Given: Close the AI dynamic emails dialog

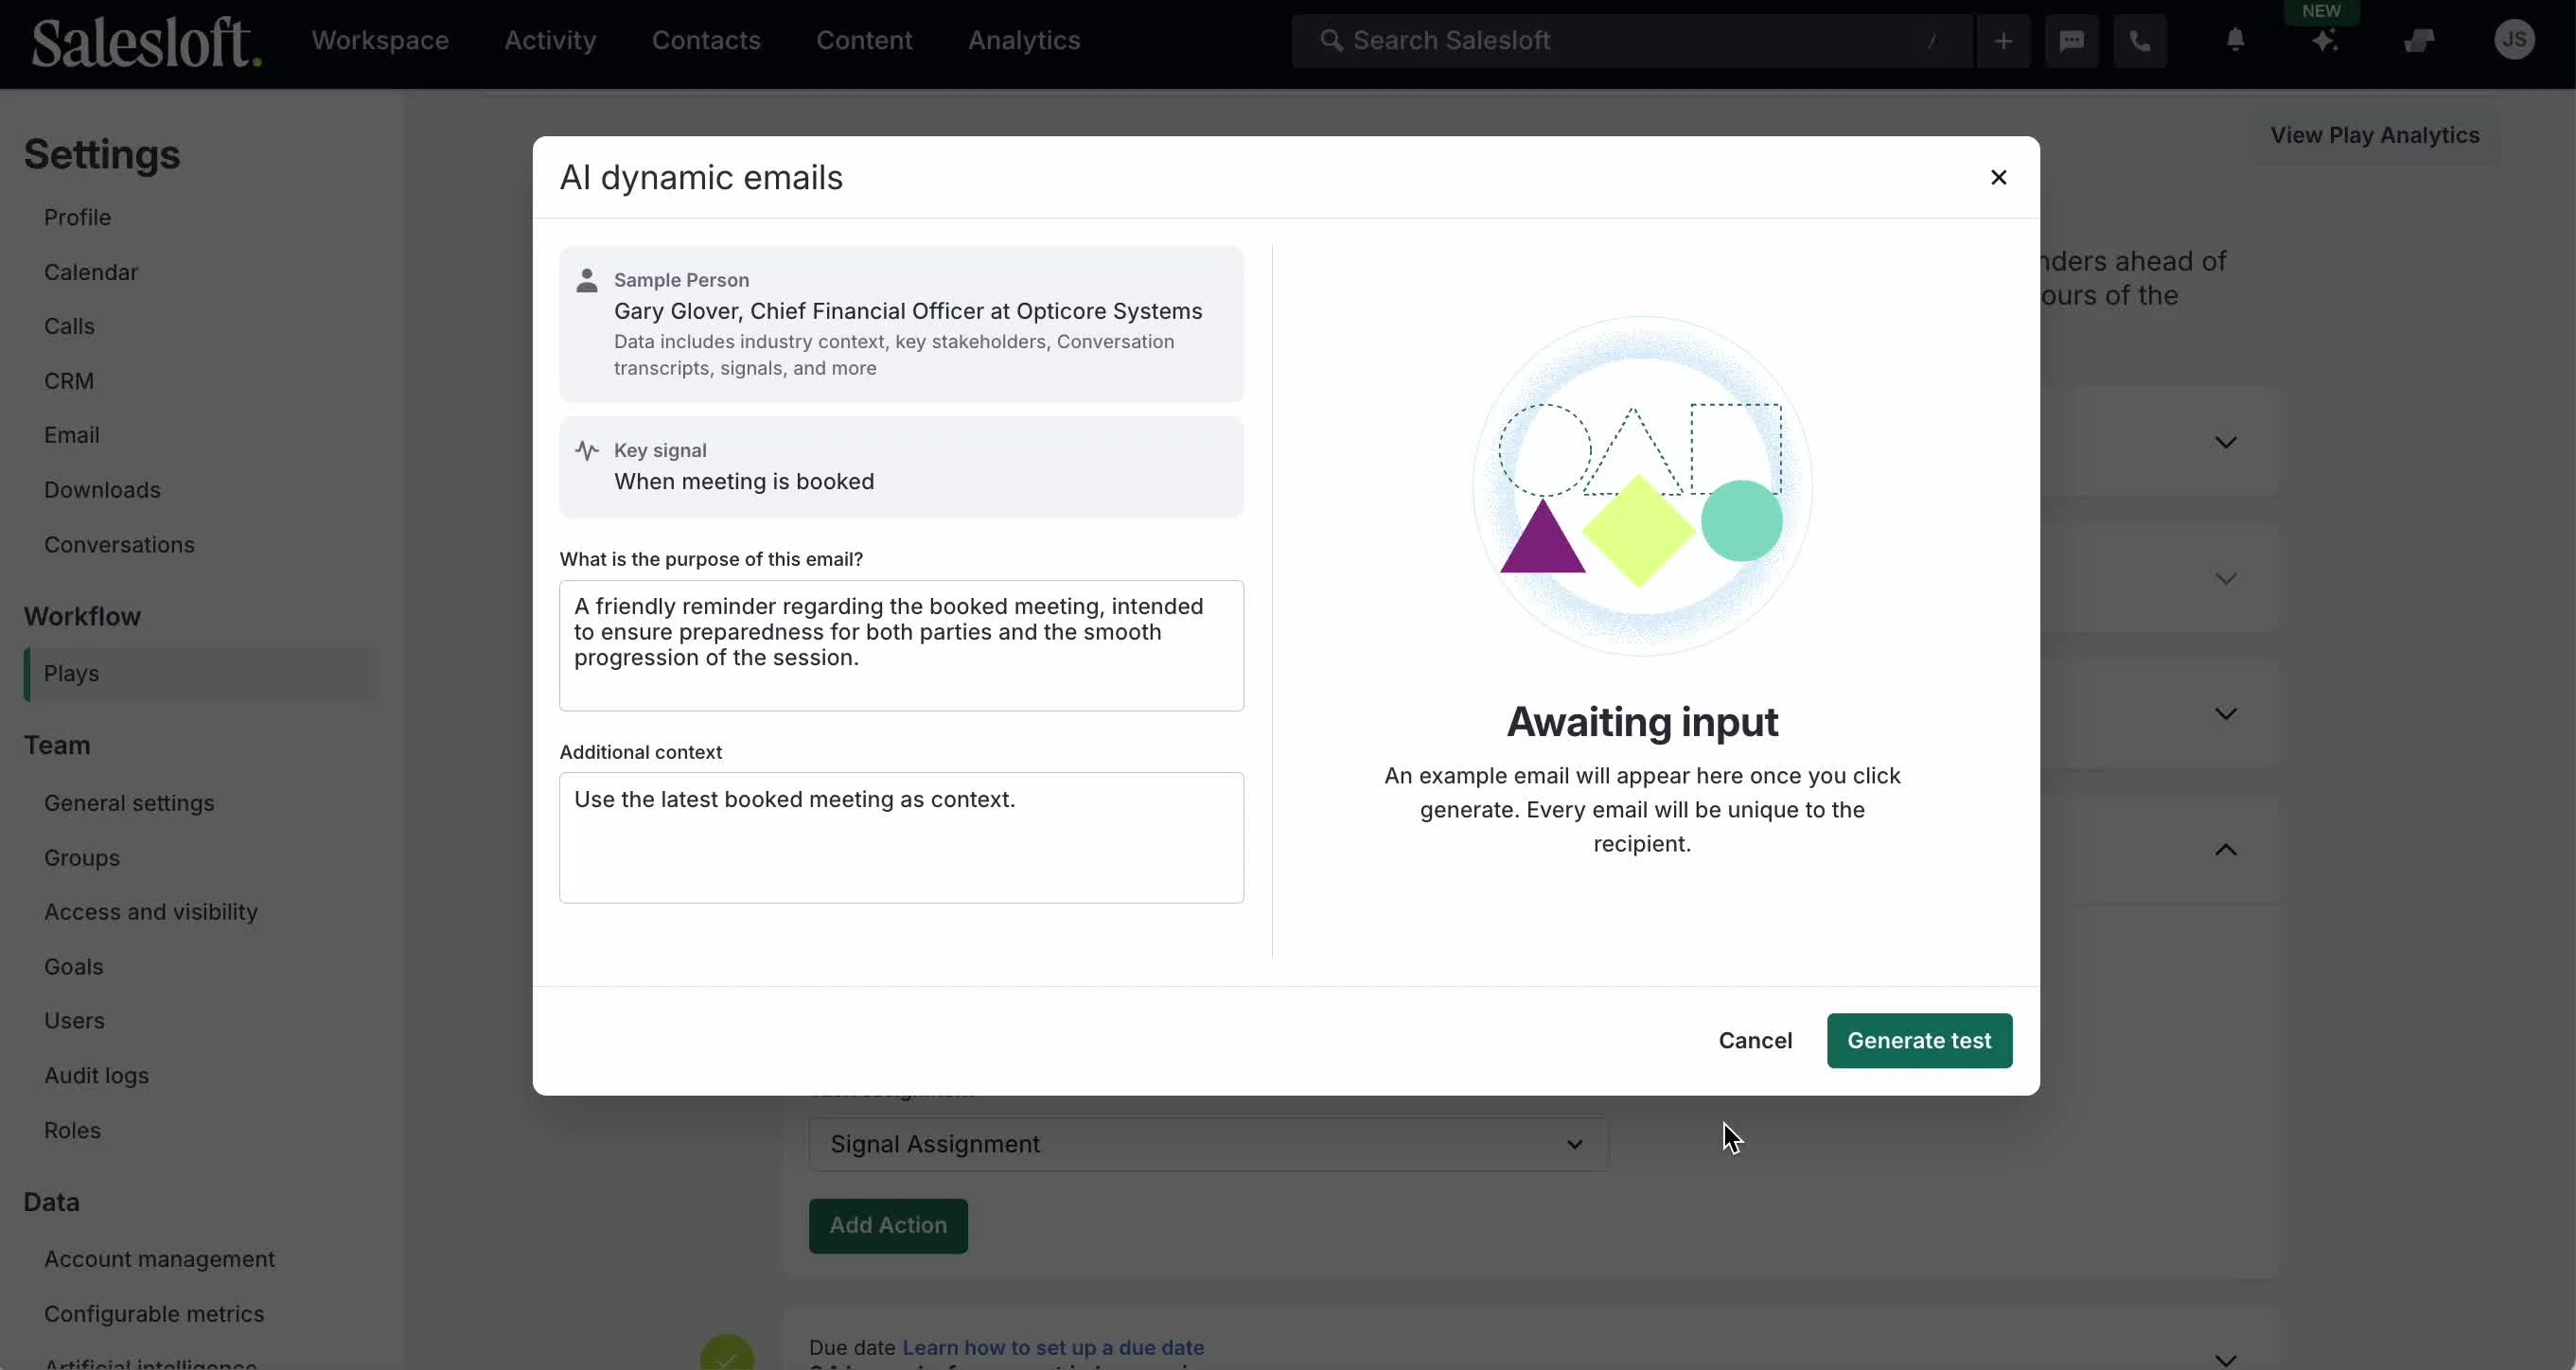Looking at the screenshot, I should [x=1998, y=177].
